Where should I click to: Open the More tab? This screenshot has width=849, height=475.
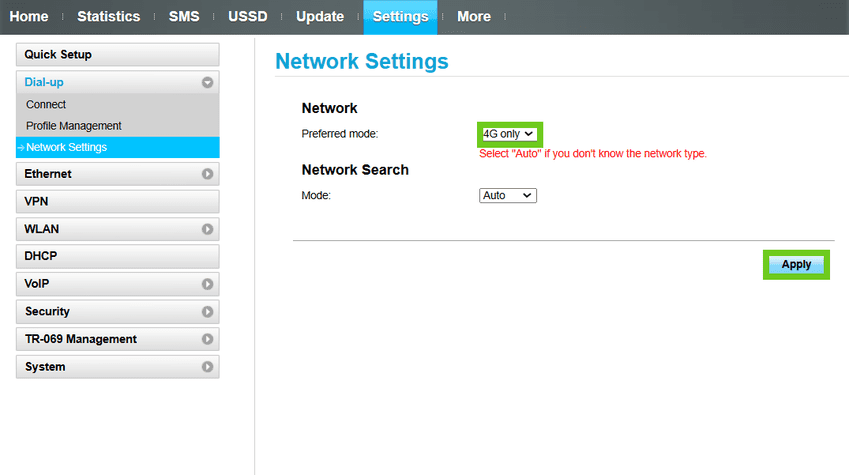(474, 17)
